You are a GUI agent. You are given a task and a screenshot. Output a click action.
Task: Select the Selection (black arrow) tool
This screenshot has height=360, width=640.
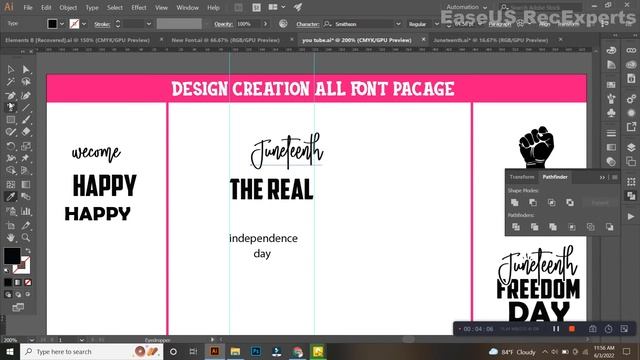point(11,69)
